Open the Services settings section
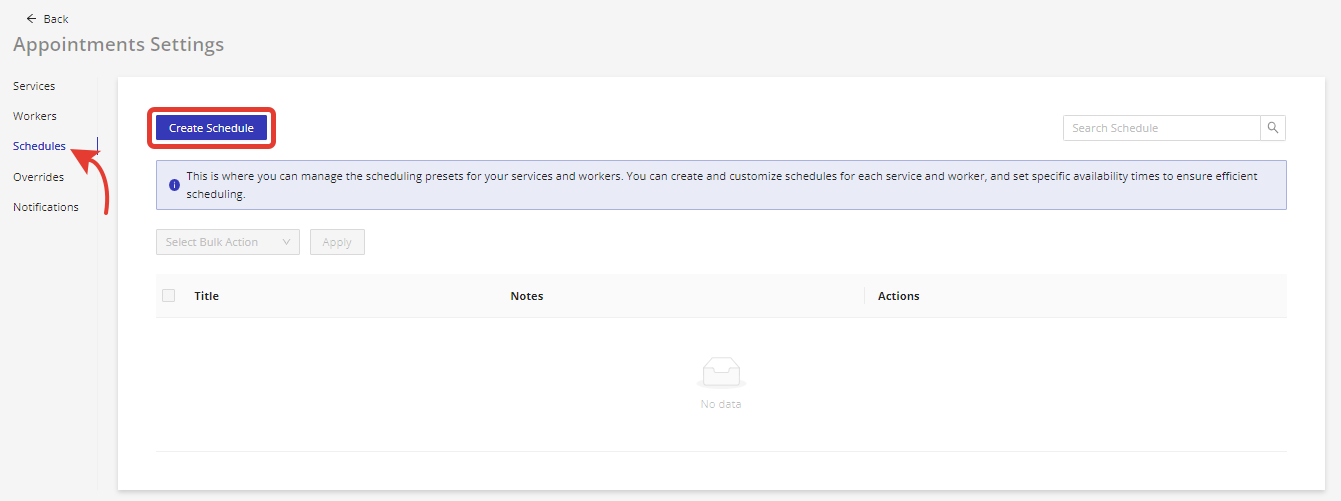 (34, 86)
